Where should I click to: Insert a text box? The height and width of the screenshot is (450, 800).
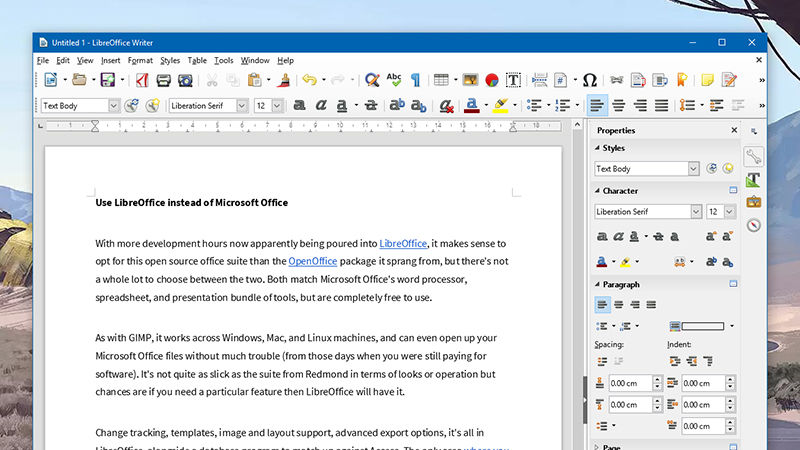click(513, 80)
